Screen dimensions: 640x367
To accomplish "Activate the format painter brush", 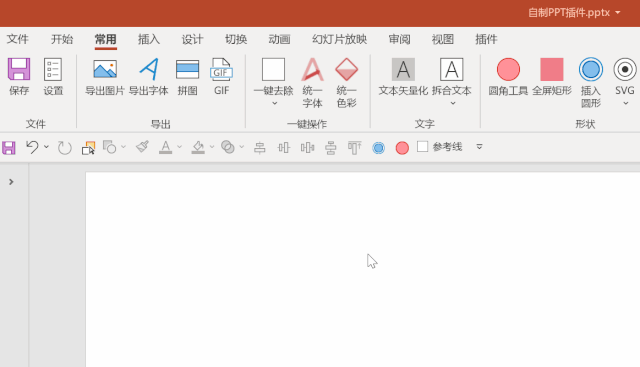I will click(x=142, y=147).
